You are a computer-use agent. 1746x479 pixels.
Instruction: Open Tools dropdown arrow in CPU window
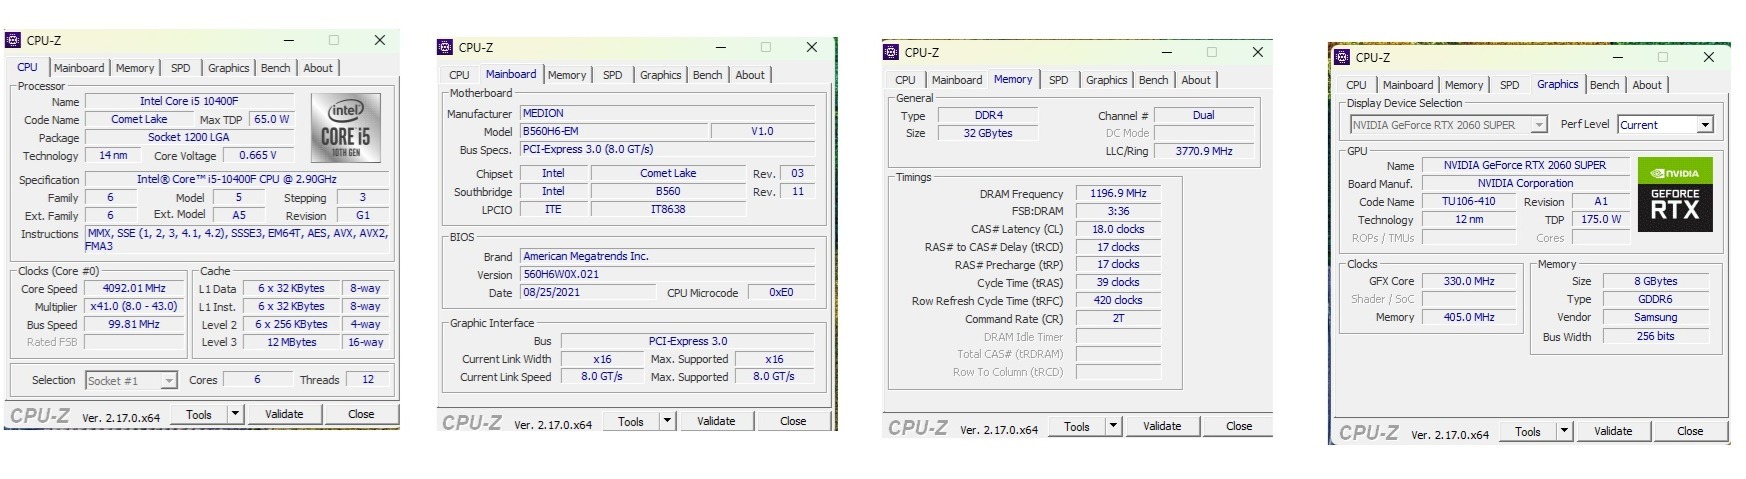pos(236,414)
